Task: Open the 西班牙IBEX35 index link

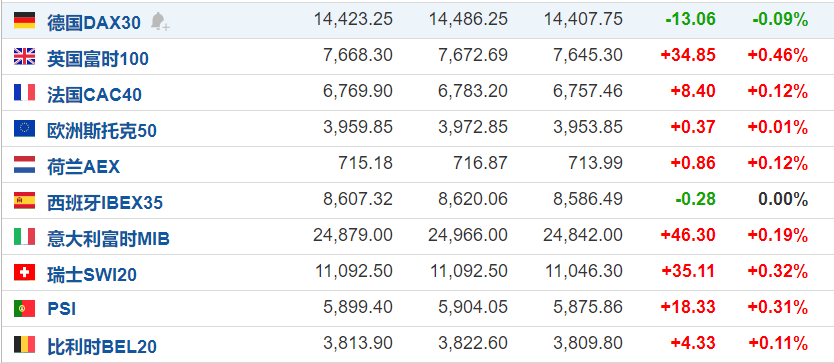Action: pos(105,203)
